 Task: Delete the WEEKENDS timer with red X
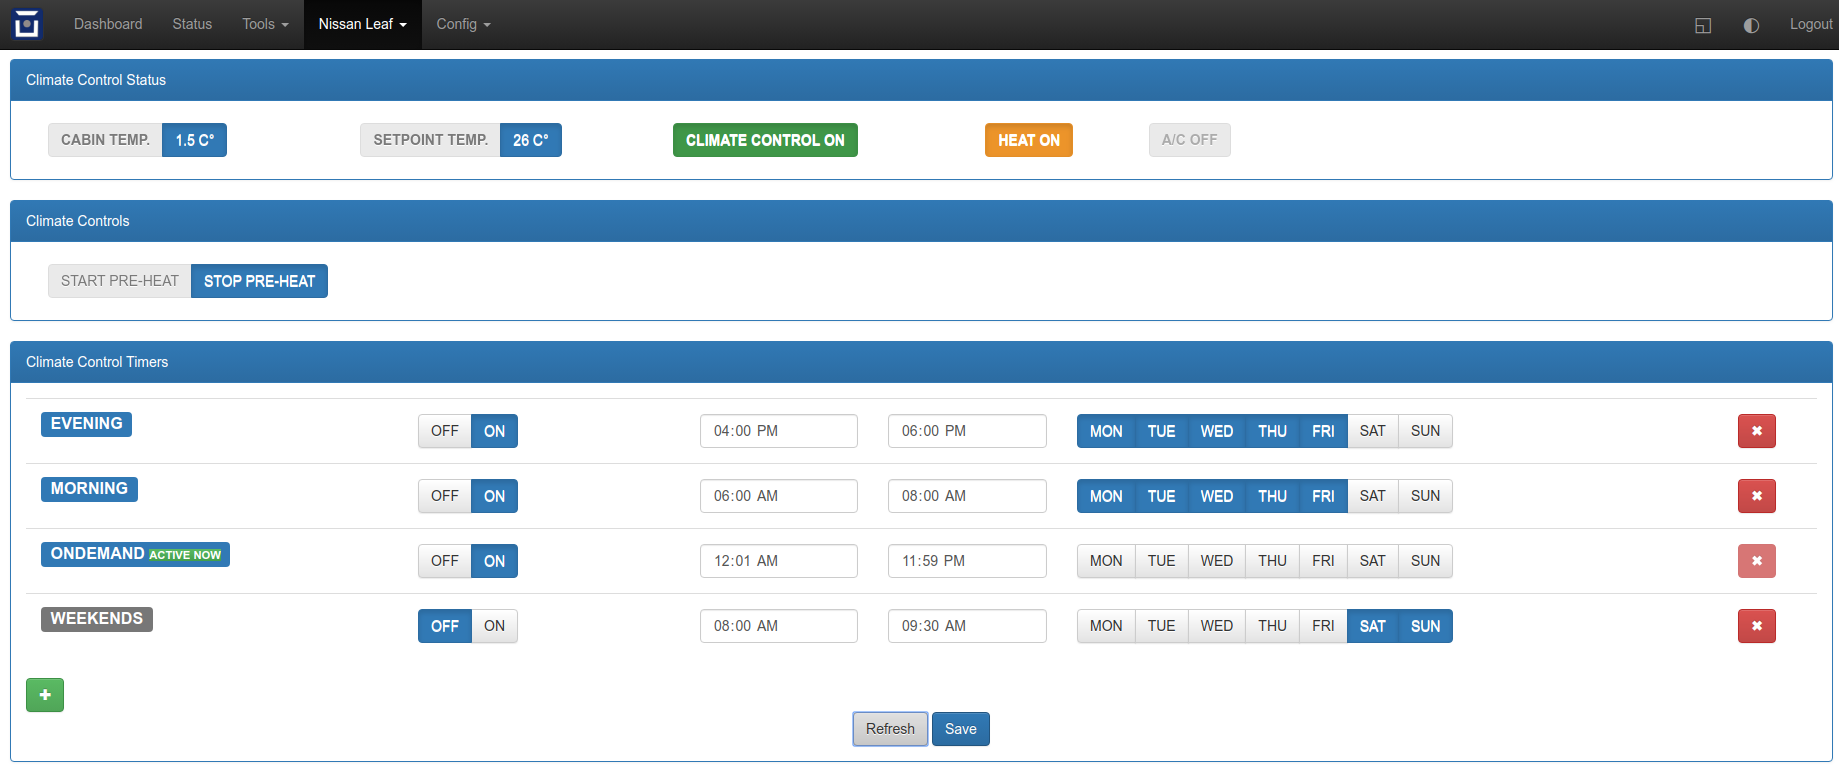(x=1756, y=626)
